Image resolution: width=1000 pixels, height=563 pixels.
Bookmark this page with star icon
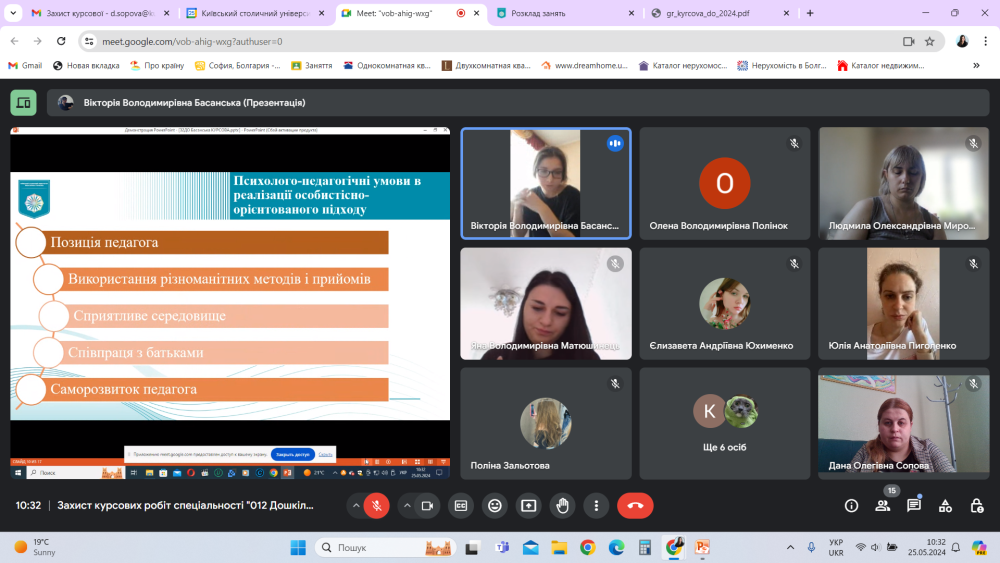930,41
